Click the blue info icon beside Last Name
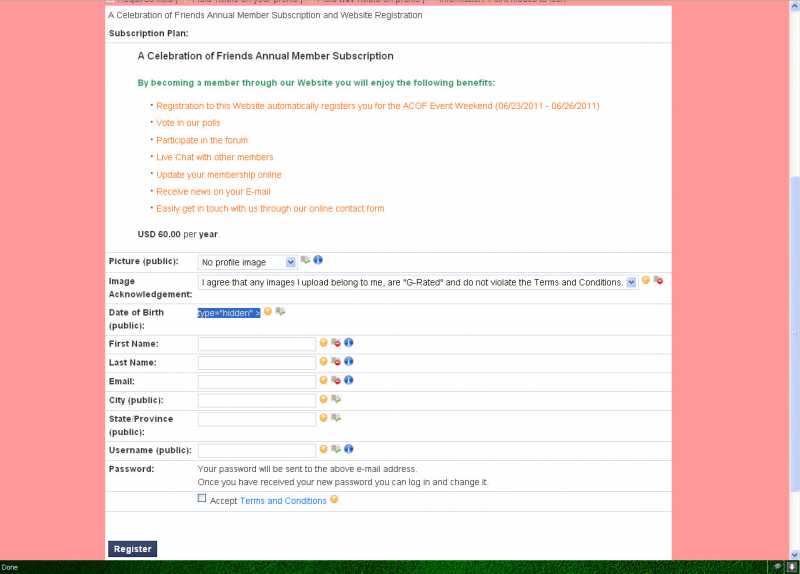Viewport: 800px width, 574px height. tap(348, 361)
